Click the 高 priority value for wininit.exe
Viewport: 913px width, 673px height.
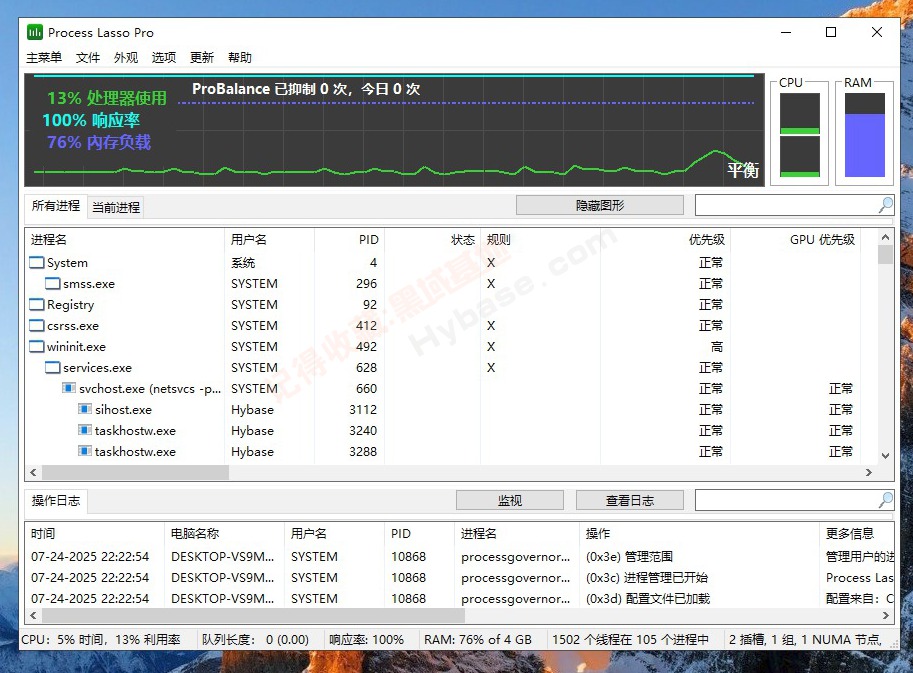717,346
